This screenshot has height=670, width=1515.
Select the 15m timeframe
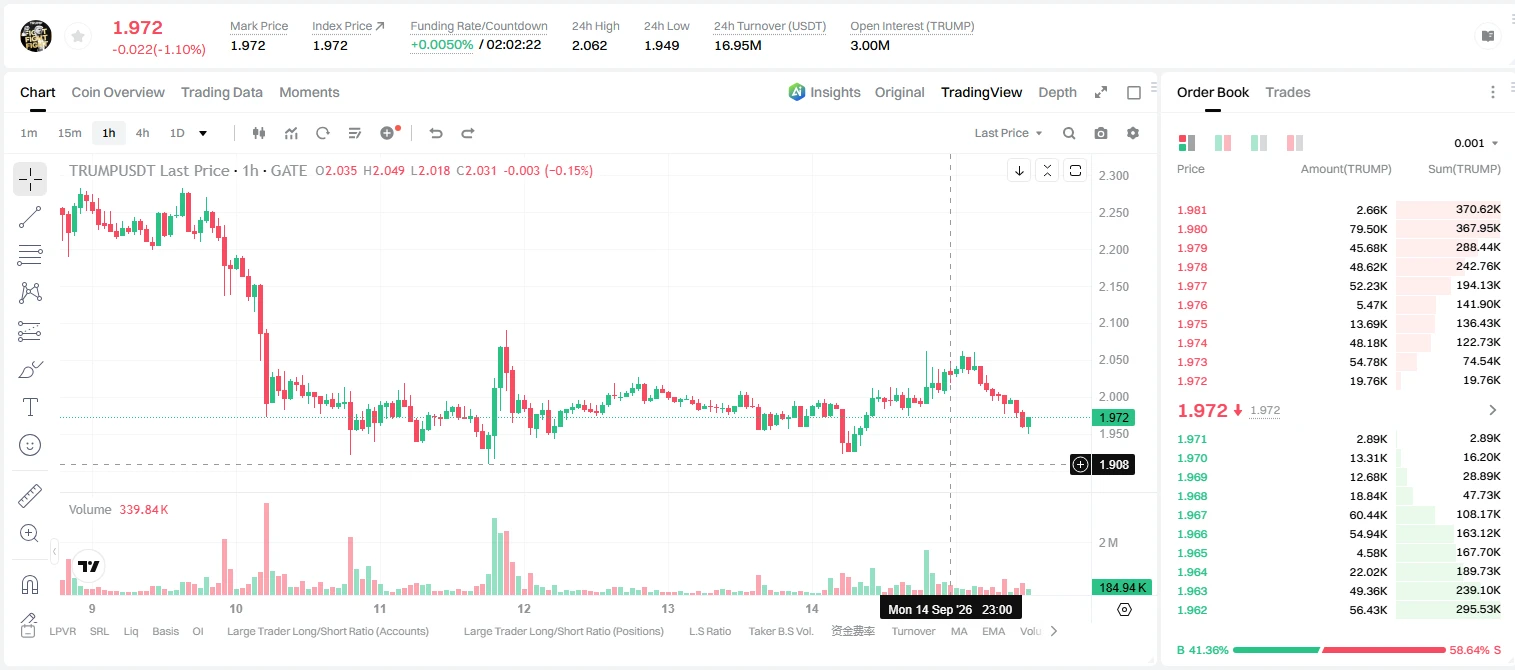tap(69, 133)
